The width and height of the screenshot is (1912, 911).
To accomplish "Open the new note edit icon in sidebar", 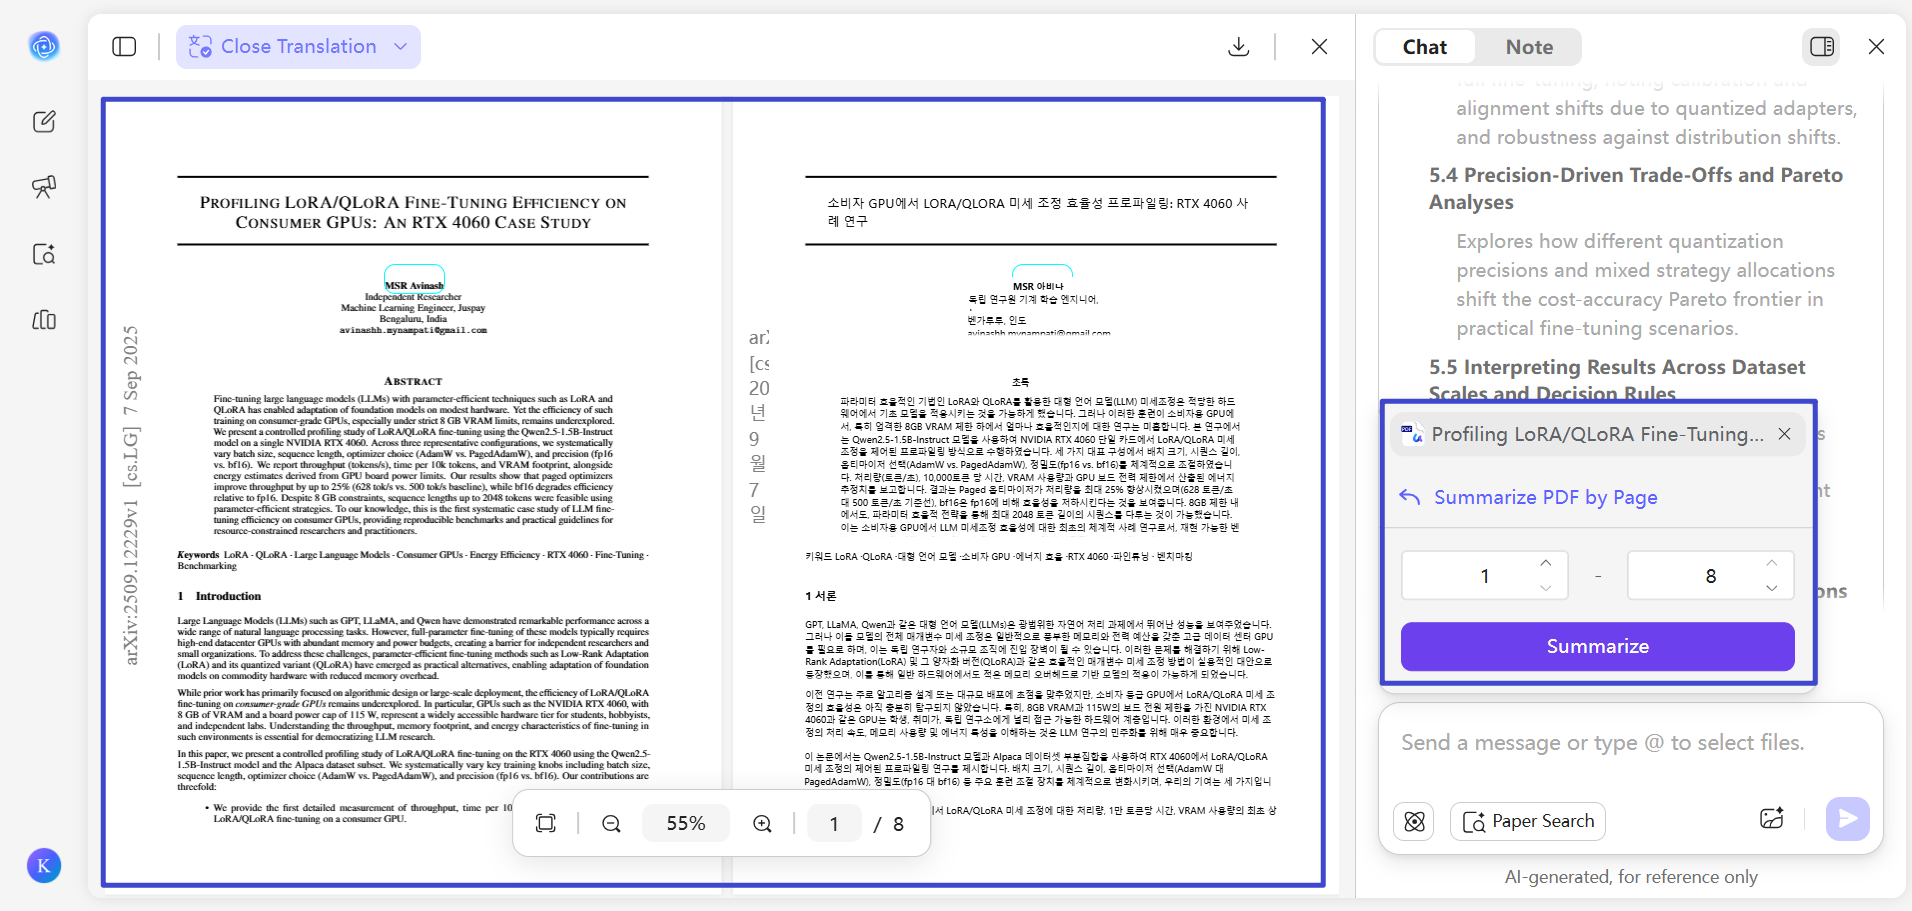I will [44, 122].
